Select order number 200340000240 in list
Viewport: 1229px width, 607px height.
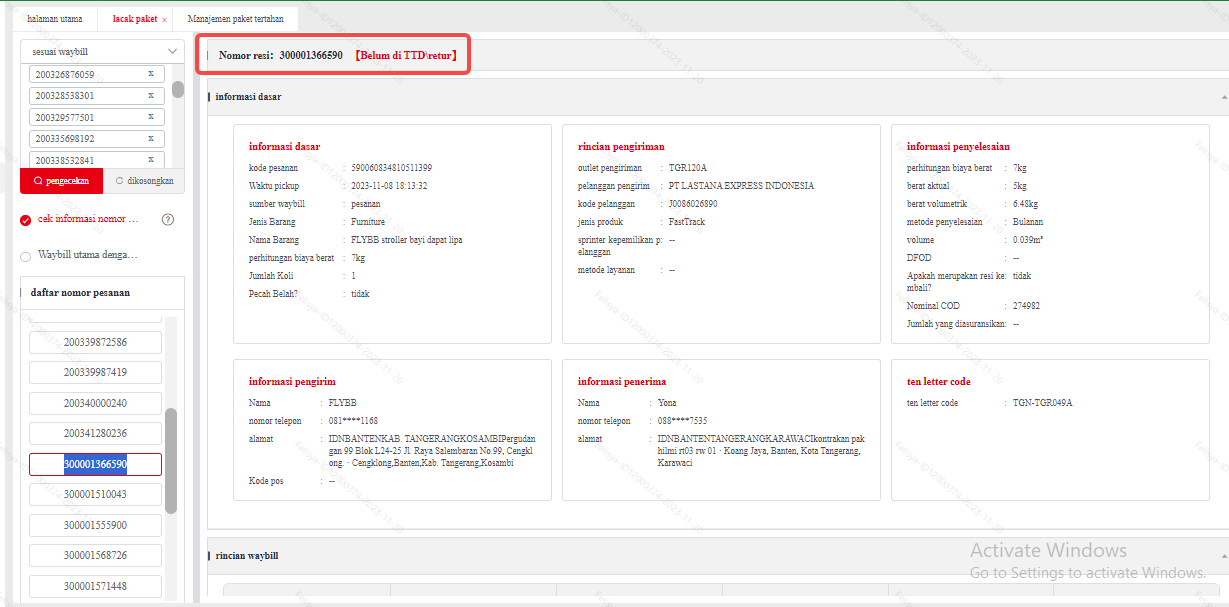[95, 403]
